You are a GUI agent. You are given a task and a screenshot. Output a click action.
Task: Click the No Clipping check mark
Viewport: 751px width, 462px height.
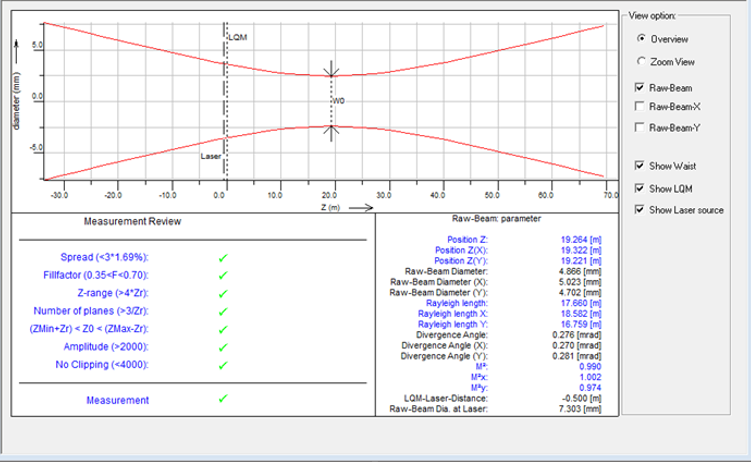(223, 365)
